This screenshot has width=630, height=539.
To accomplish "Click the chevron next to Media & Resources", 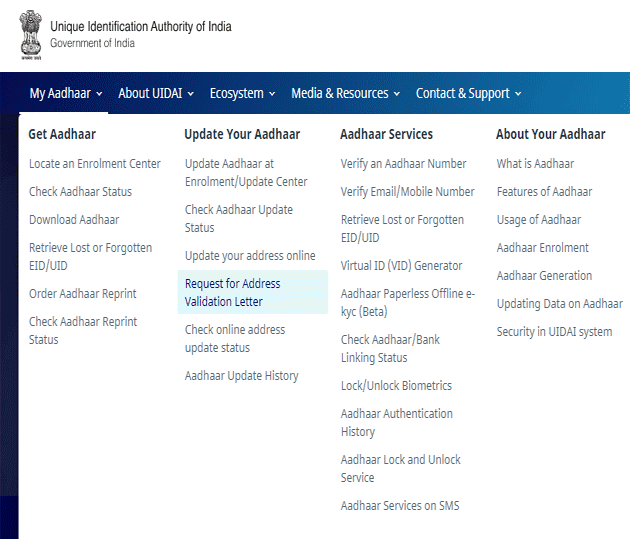I will (x=397, y=94).
